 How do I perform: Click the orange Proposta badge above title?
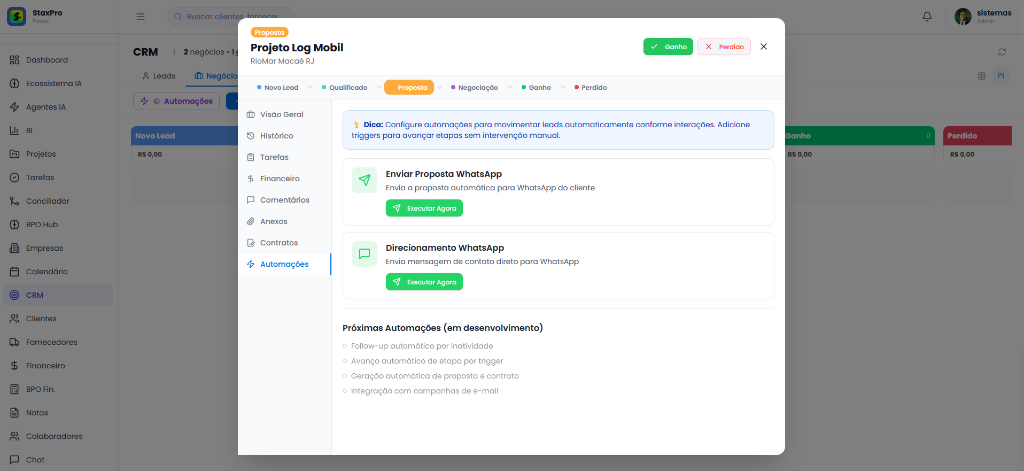click(269, 32)
